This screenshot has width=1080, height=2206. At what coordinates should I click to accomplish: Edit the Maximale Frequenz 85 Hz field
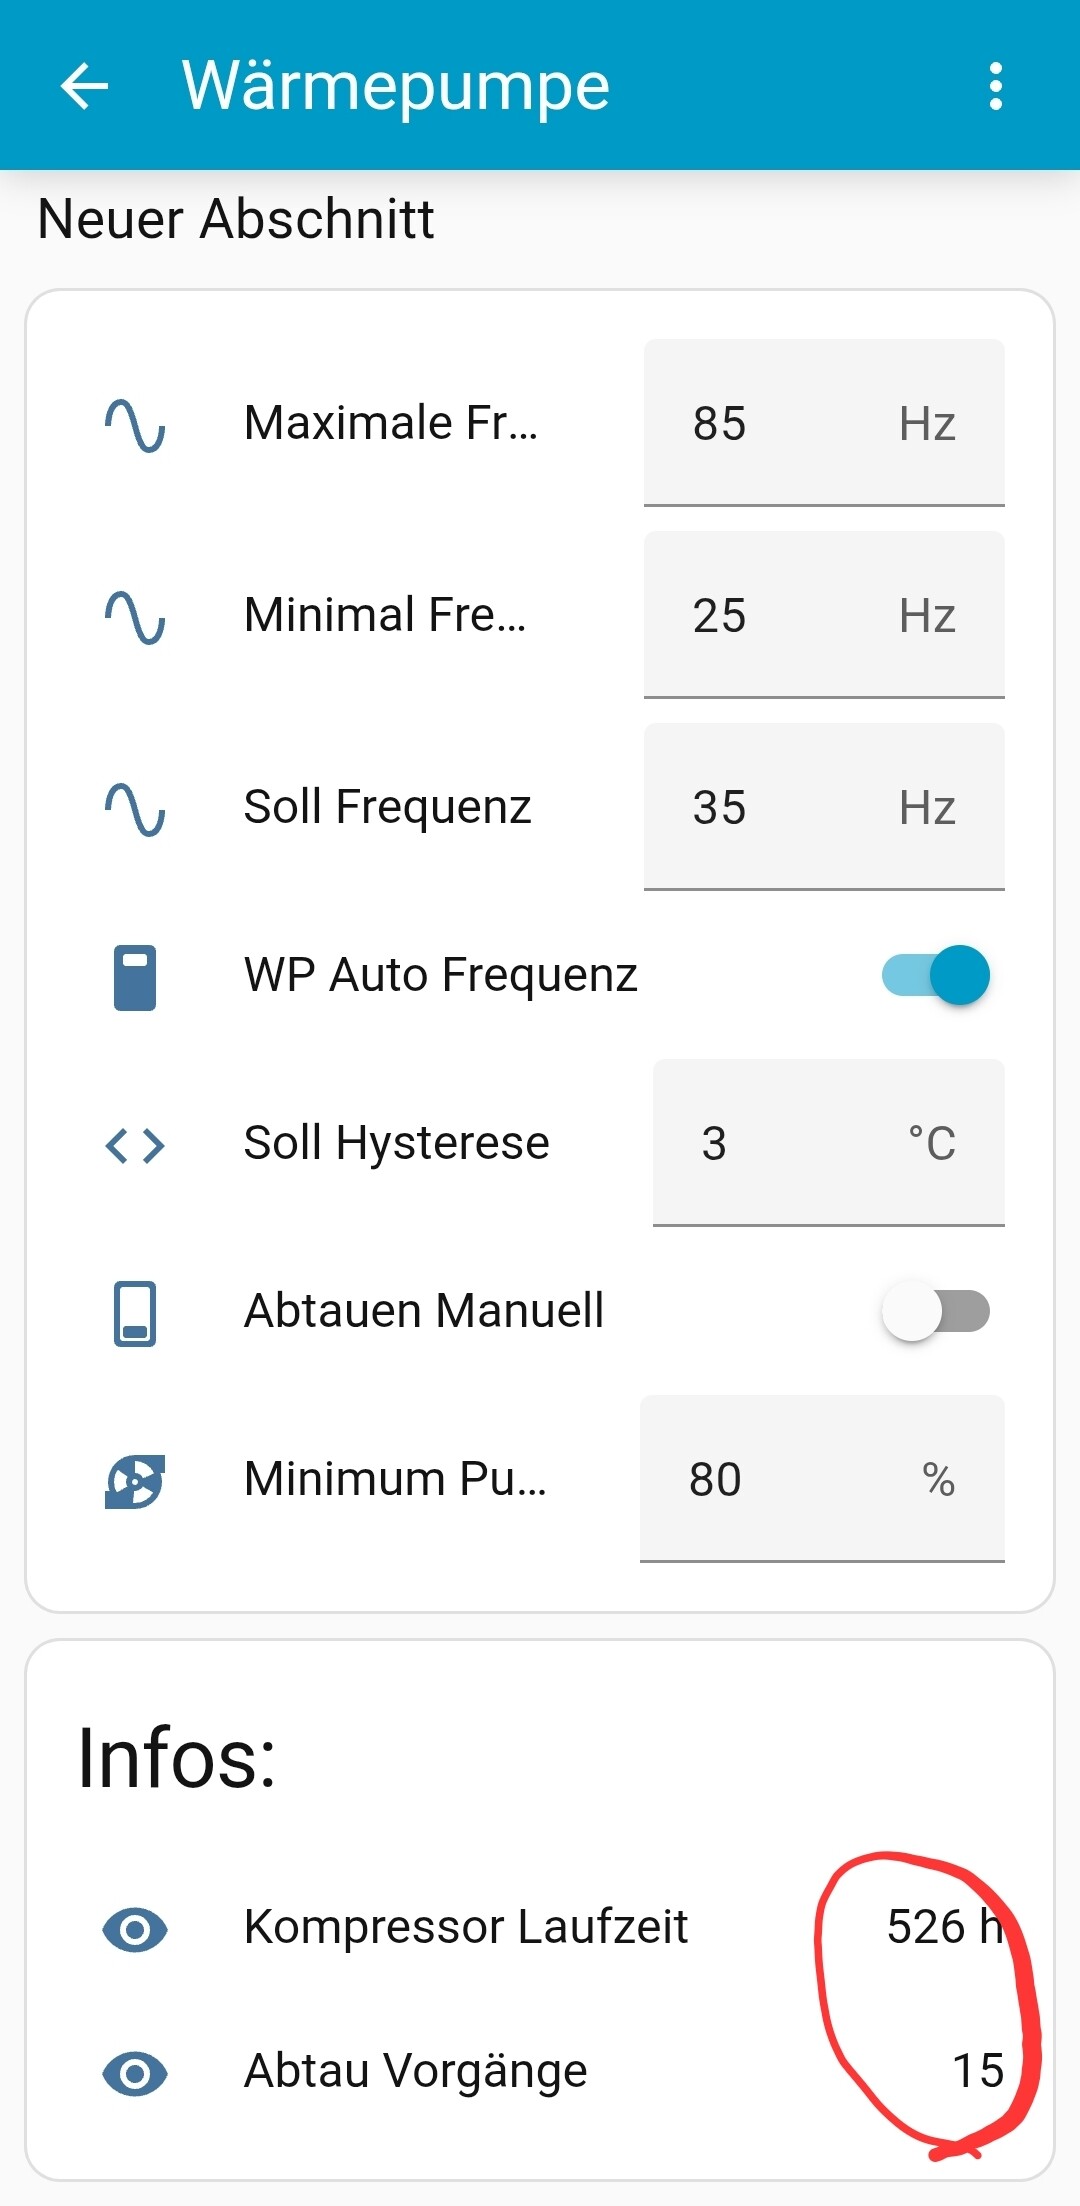pyautogui.click(x=824, y=423)
